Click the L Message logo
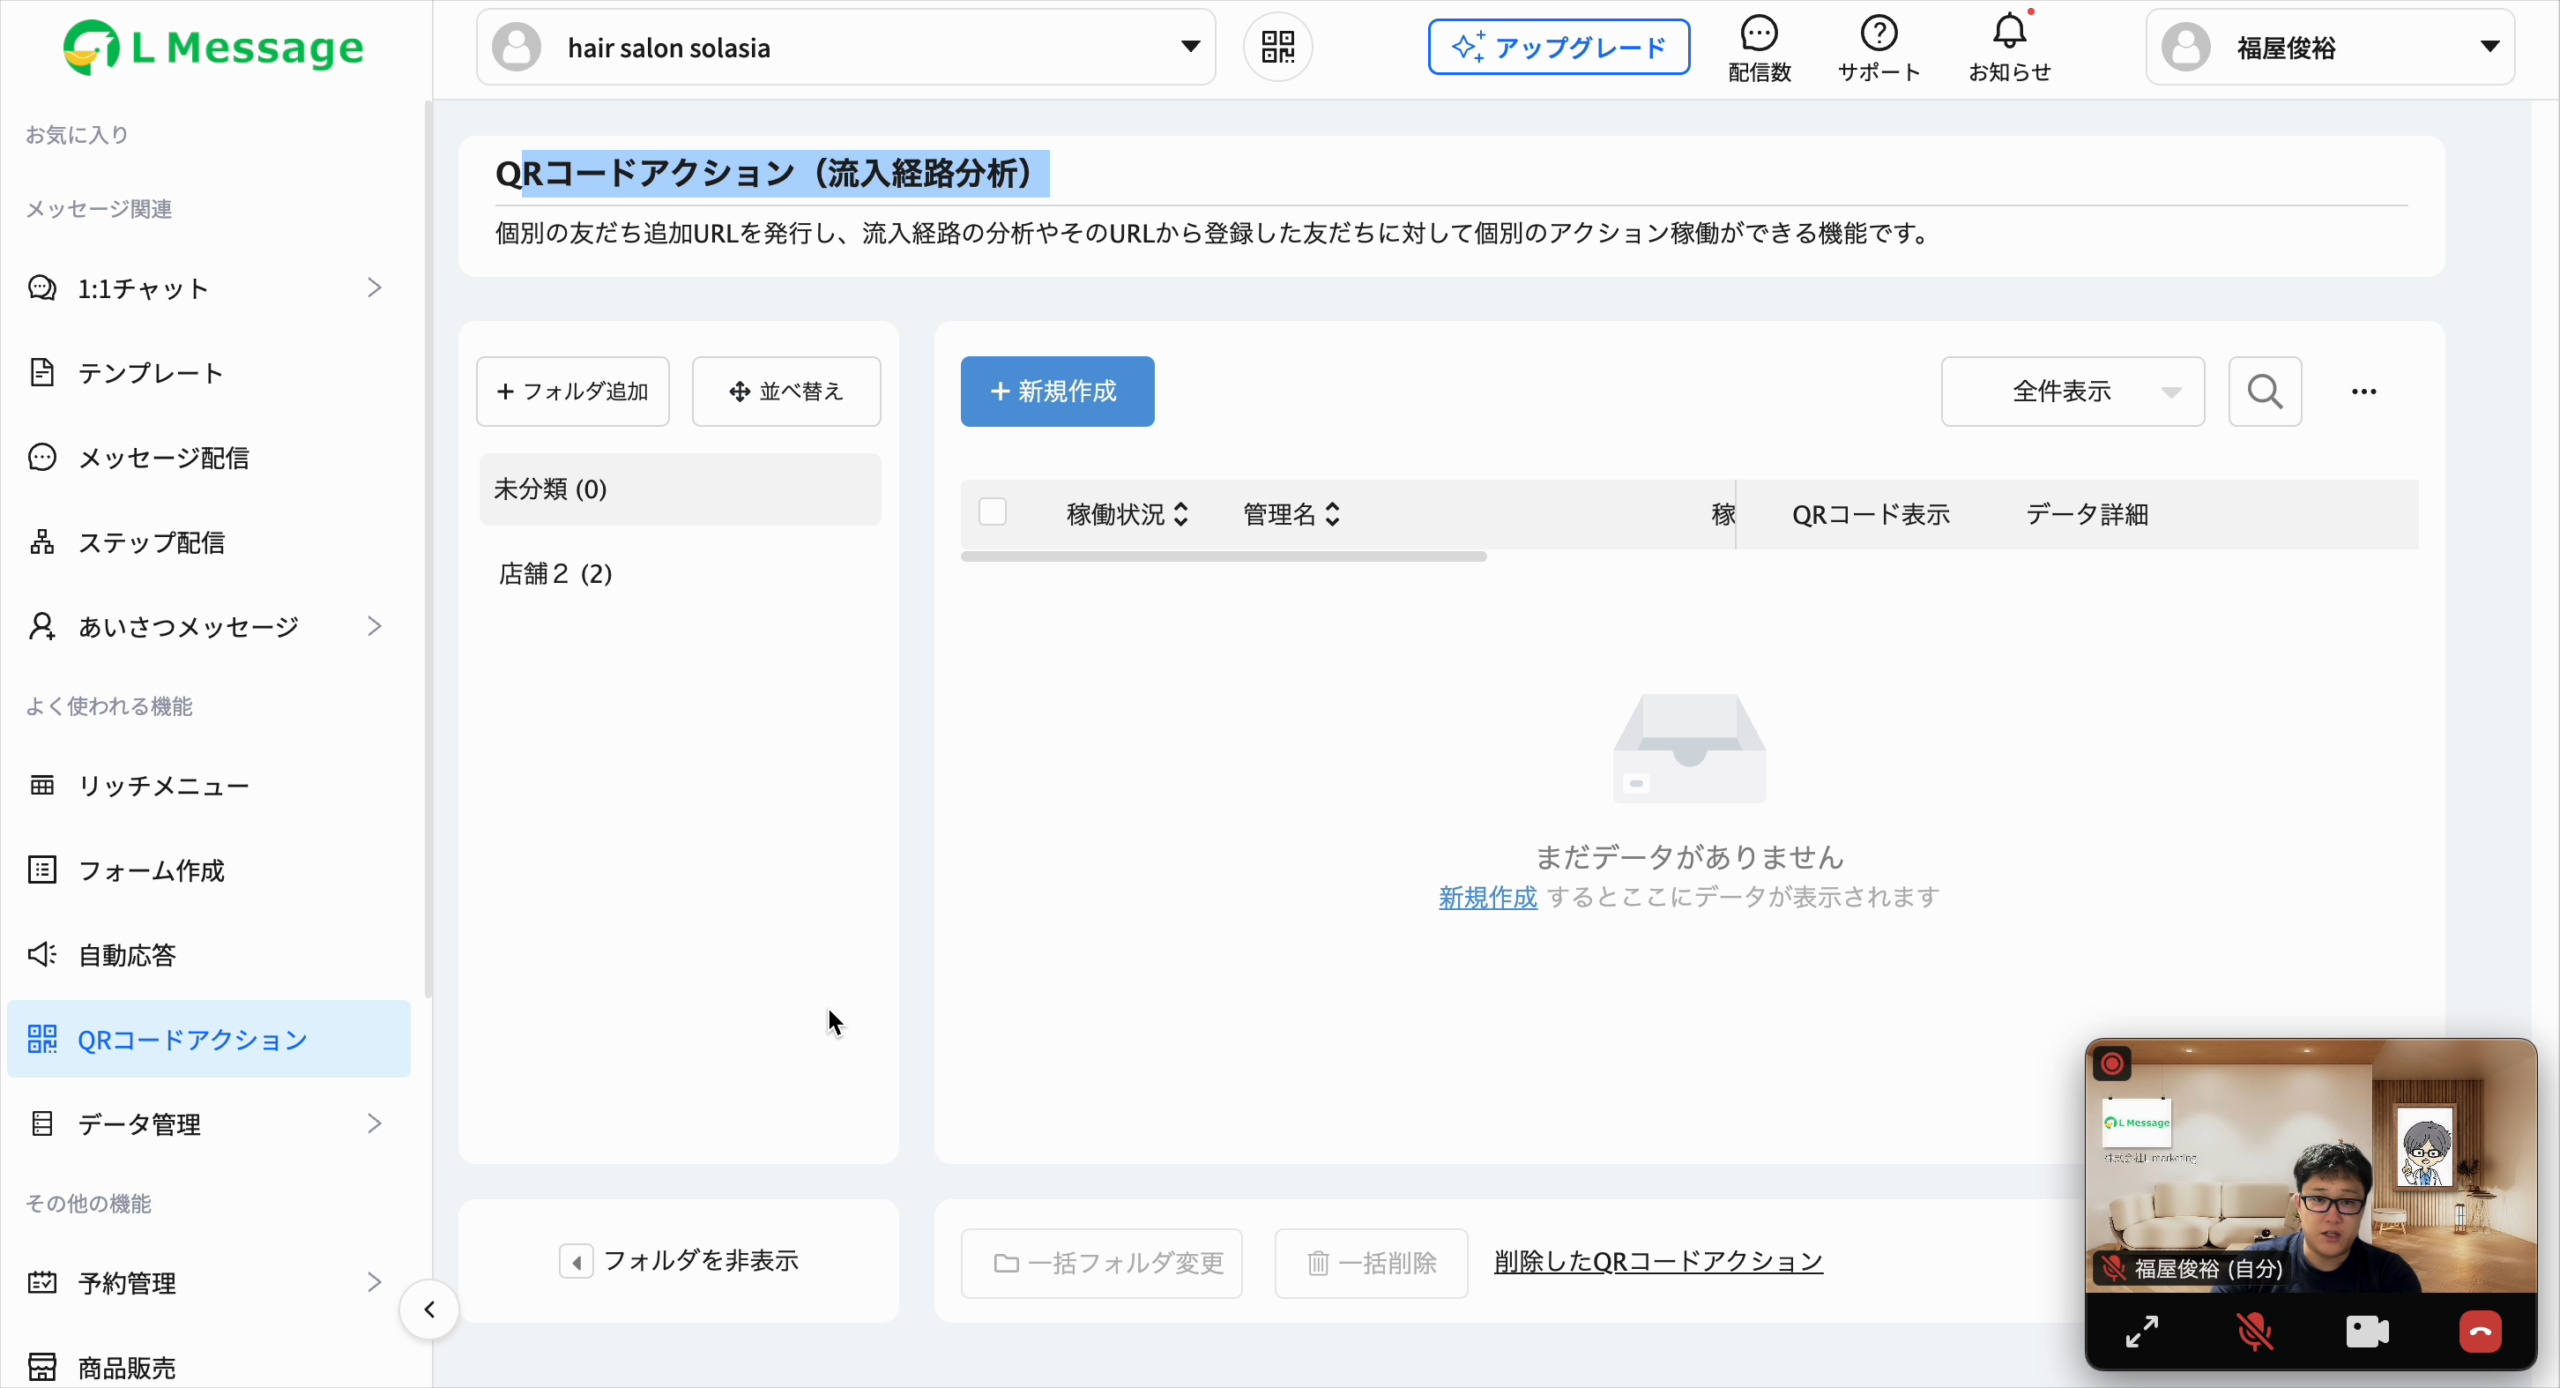2560x1388 pixels. tap(213, 47)
